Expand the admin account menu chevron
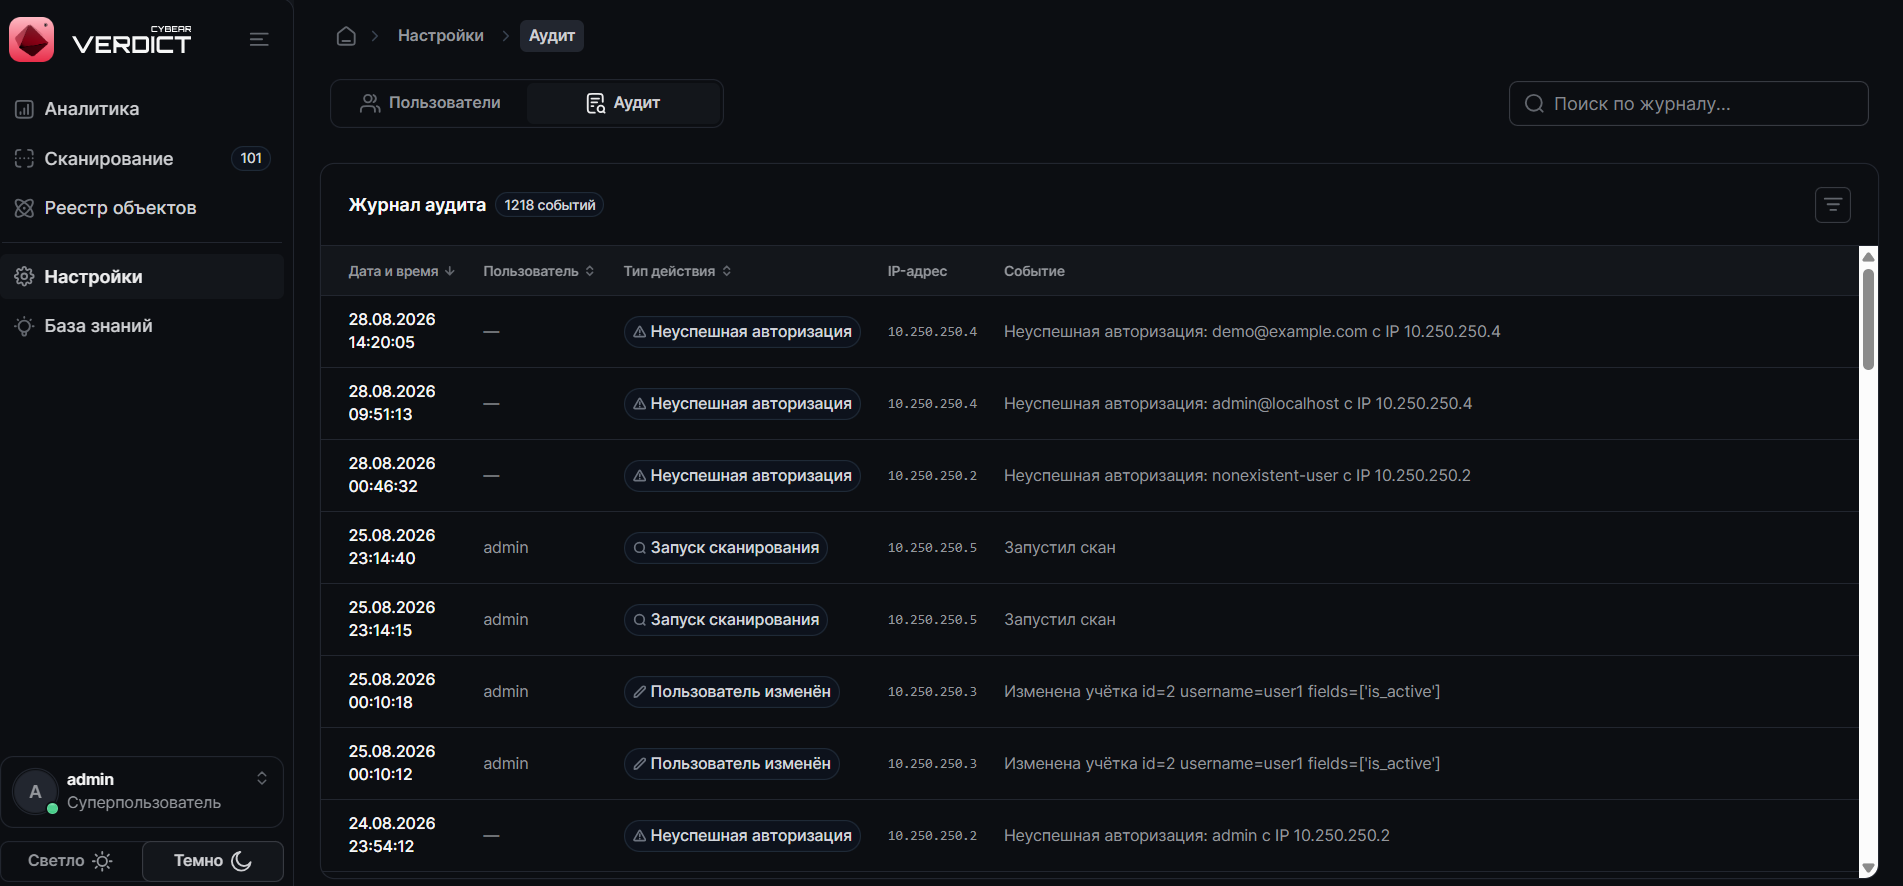This screenshot has height=886, width=1903. point(262,778)
